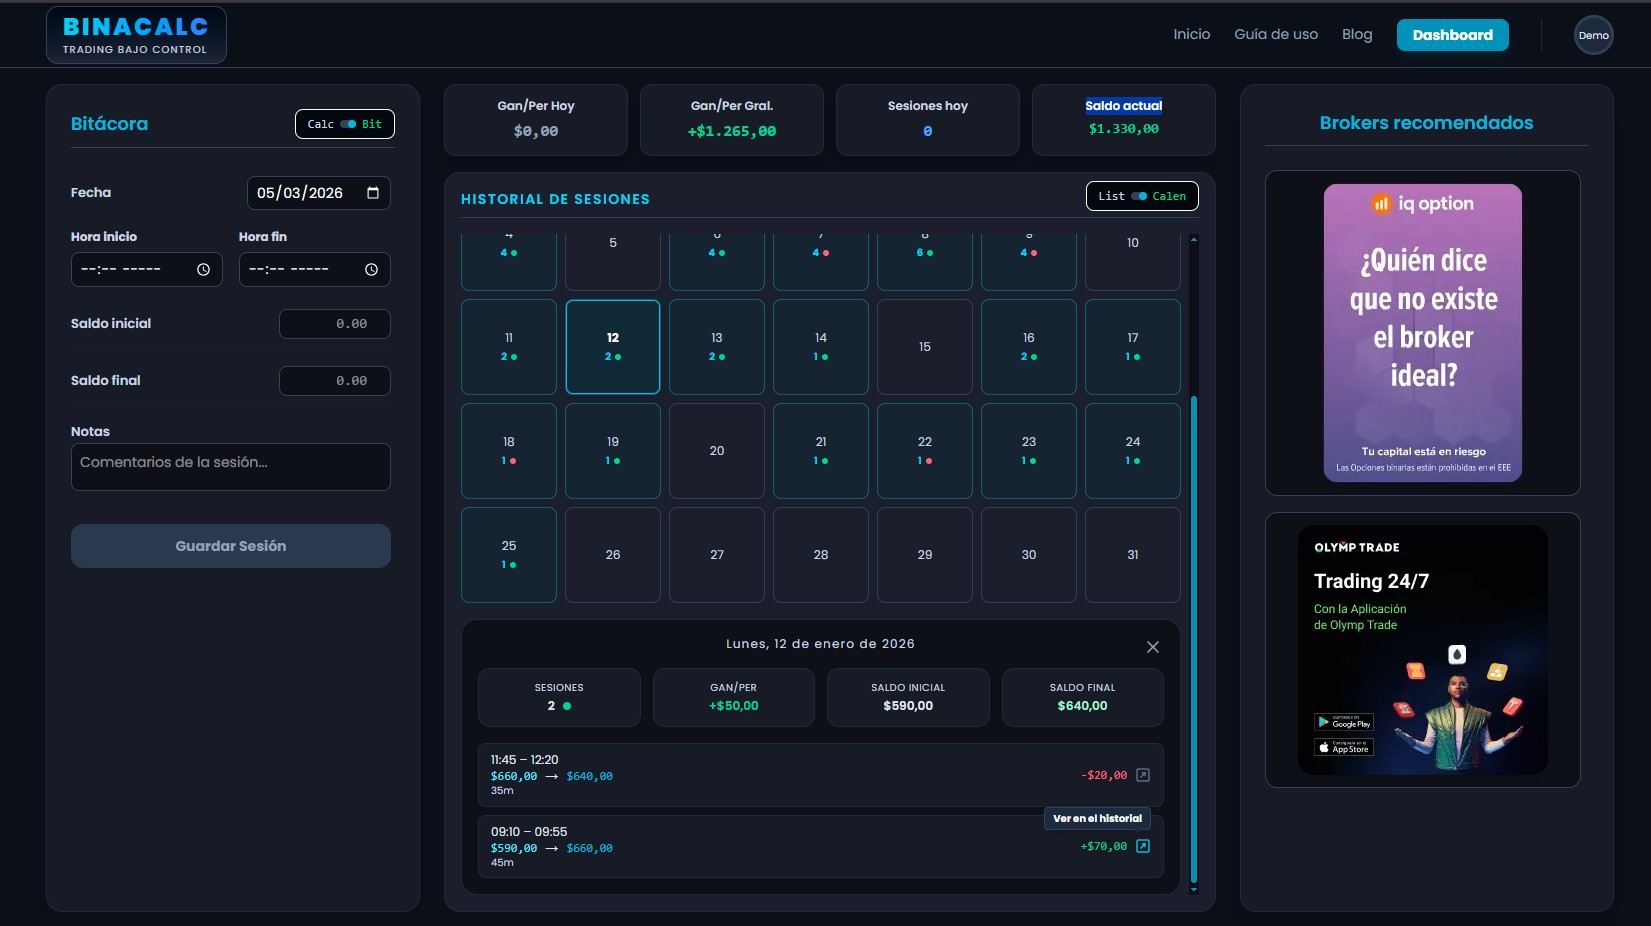Click the Hora fin clock icon
Screen dimensions: 1651x926
pyautogui.click(x=371, y=270)
